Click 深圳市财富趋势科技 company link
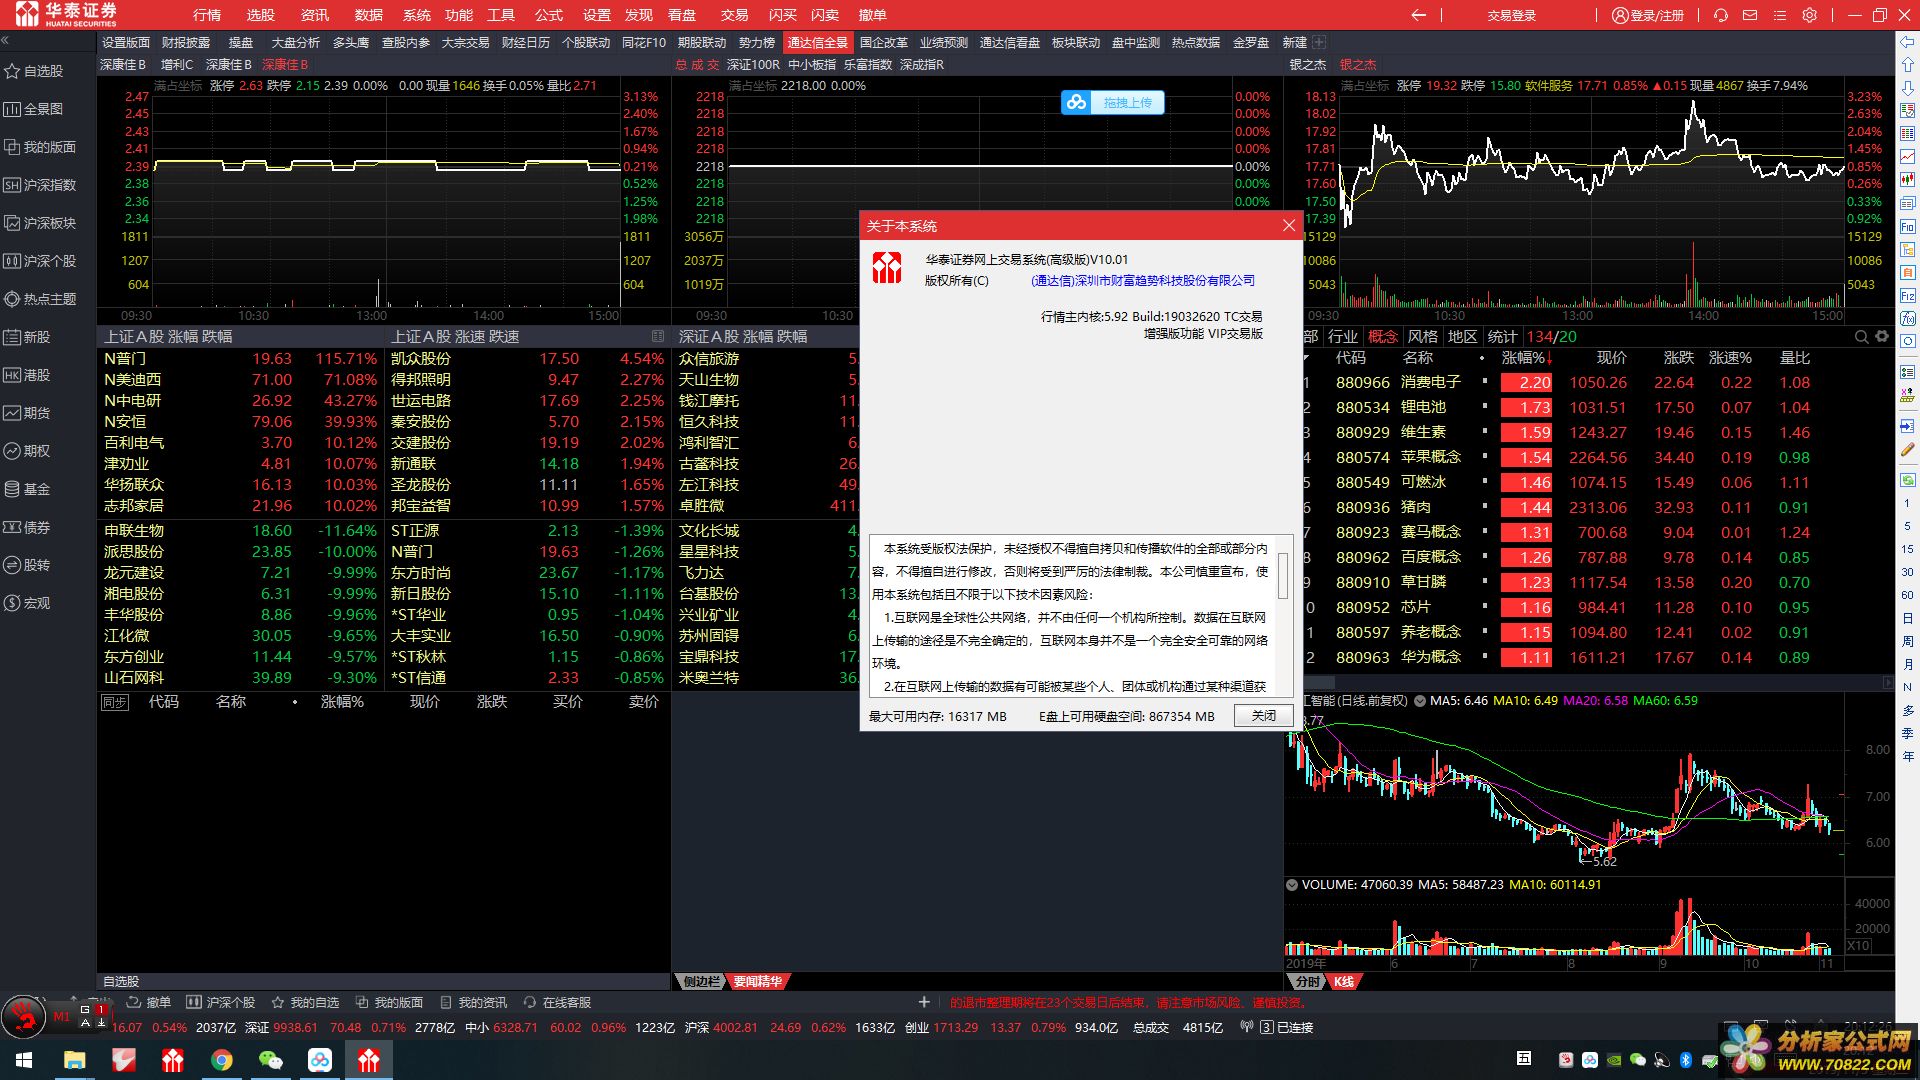The height and width of the screenshot is (1080, 1920). [x=1143, y=281]
